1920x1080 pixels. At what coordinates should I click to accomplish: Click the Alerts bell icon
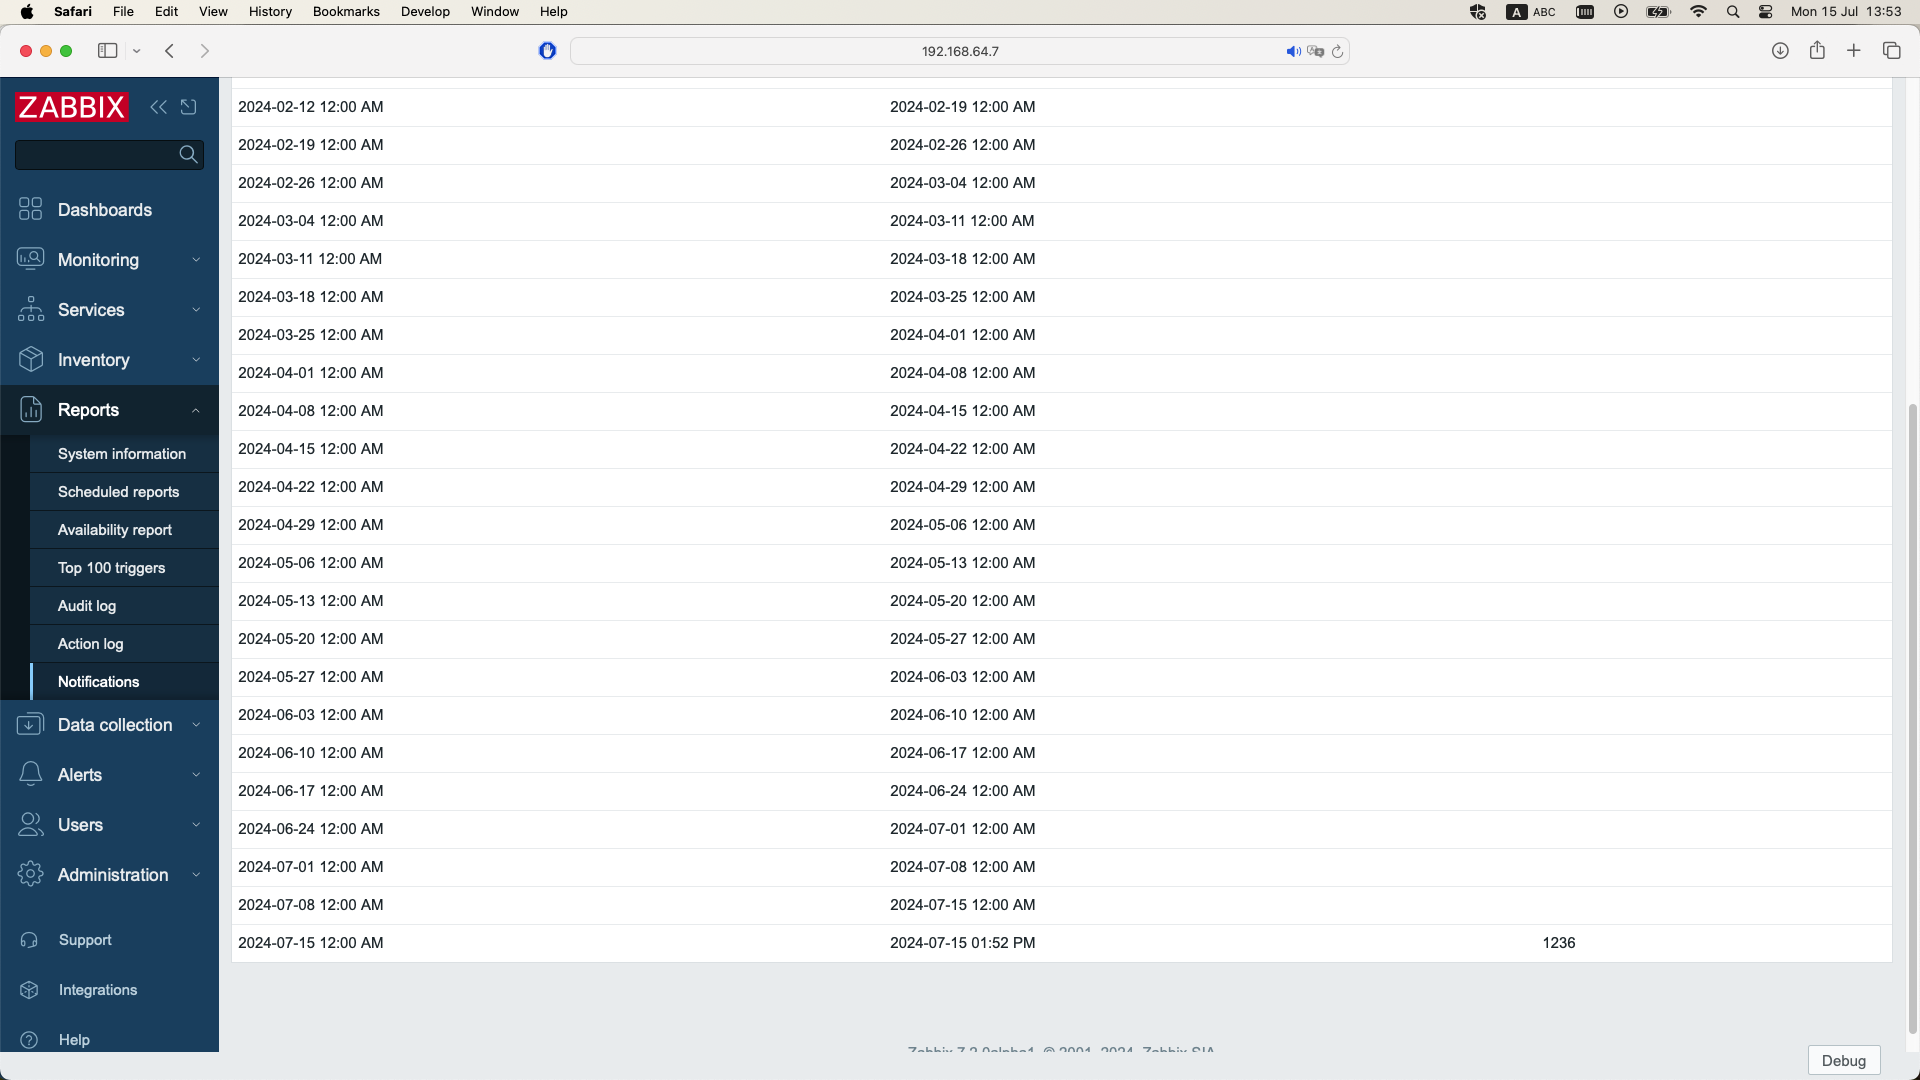pos(31,774)
